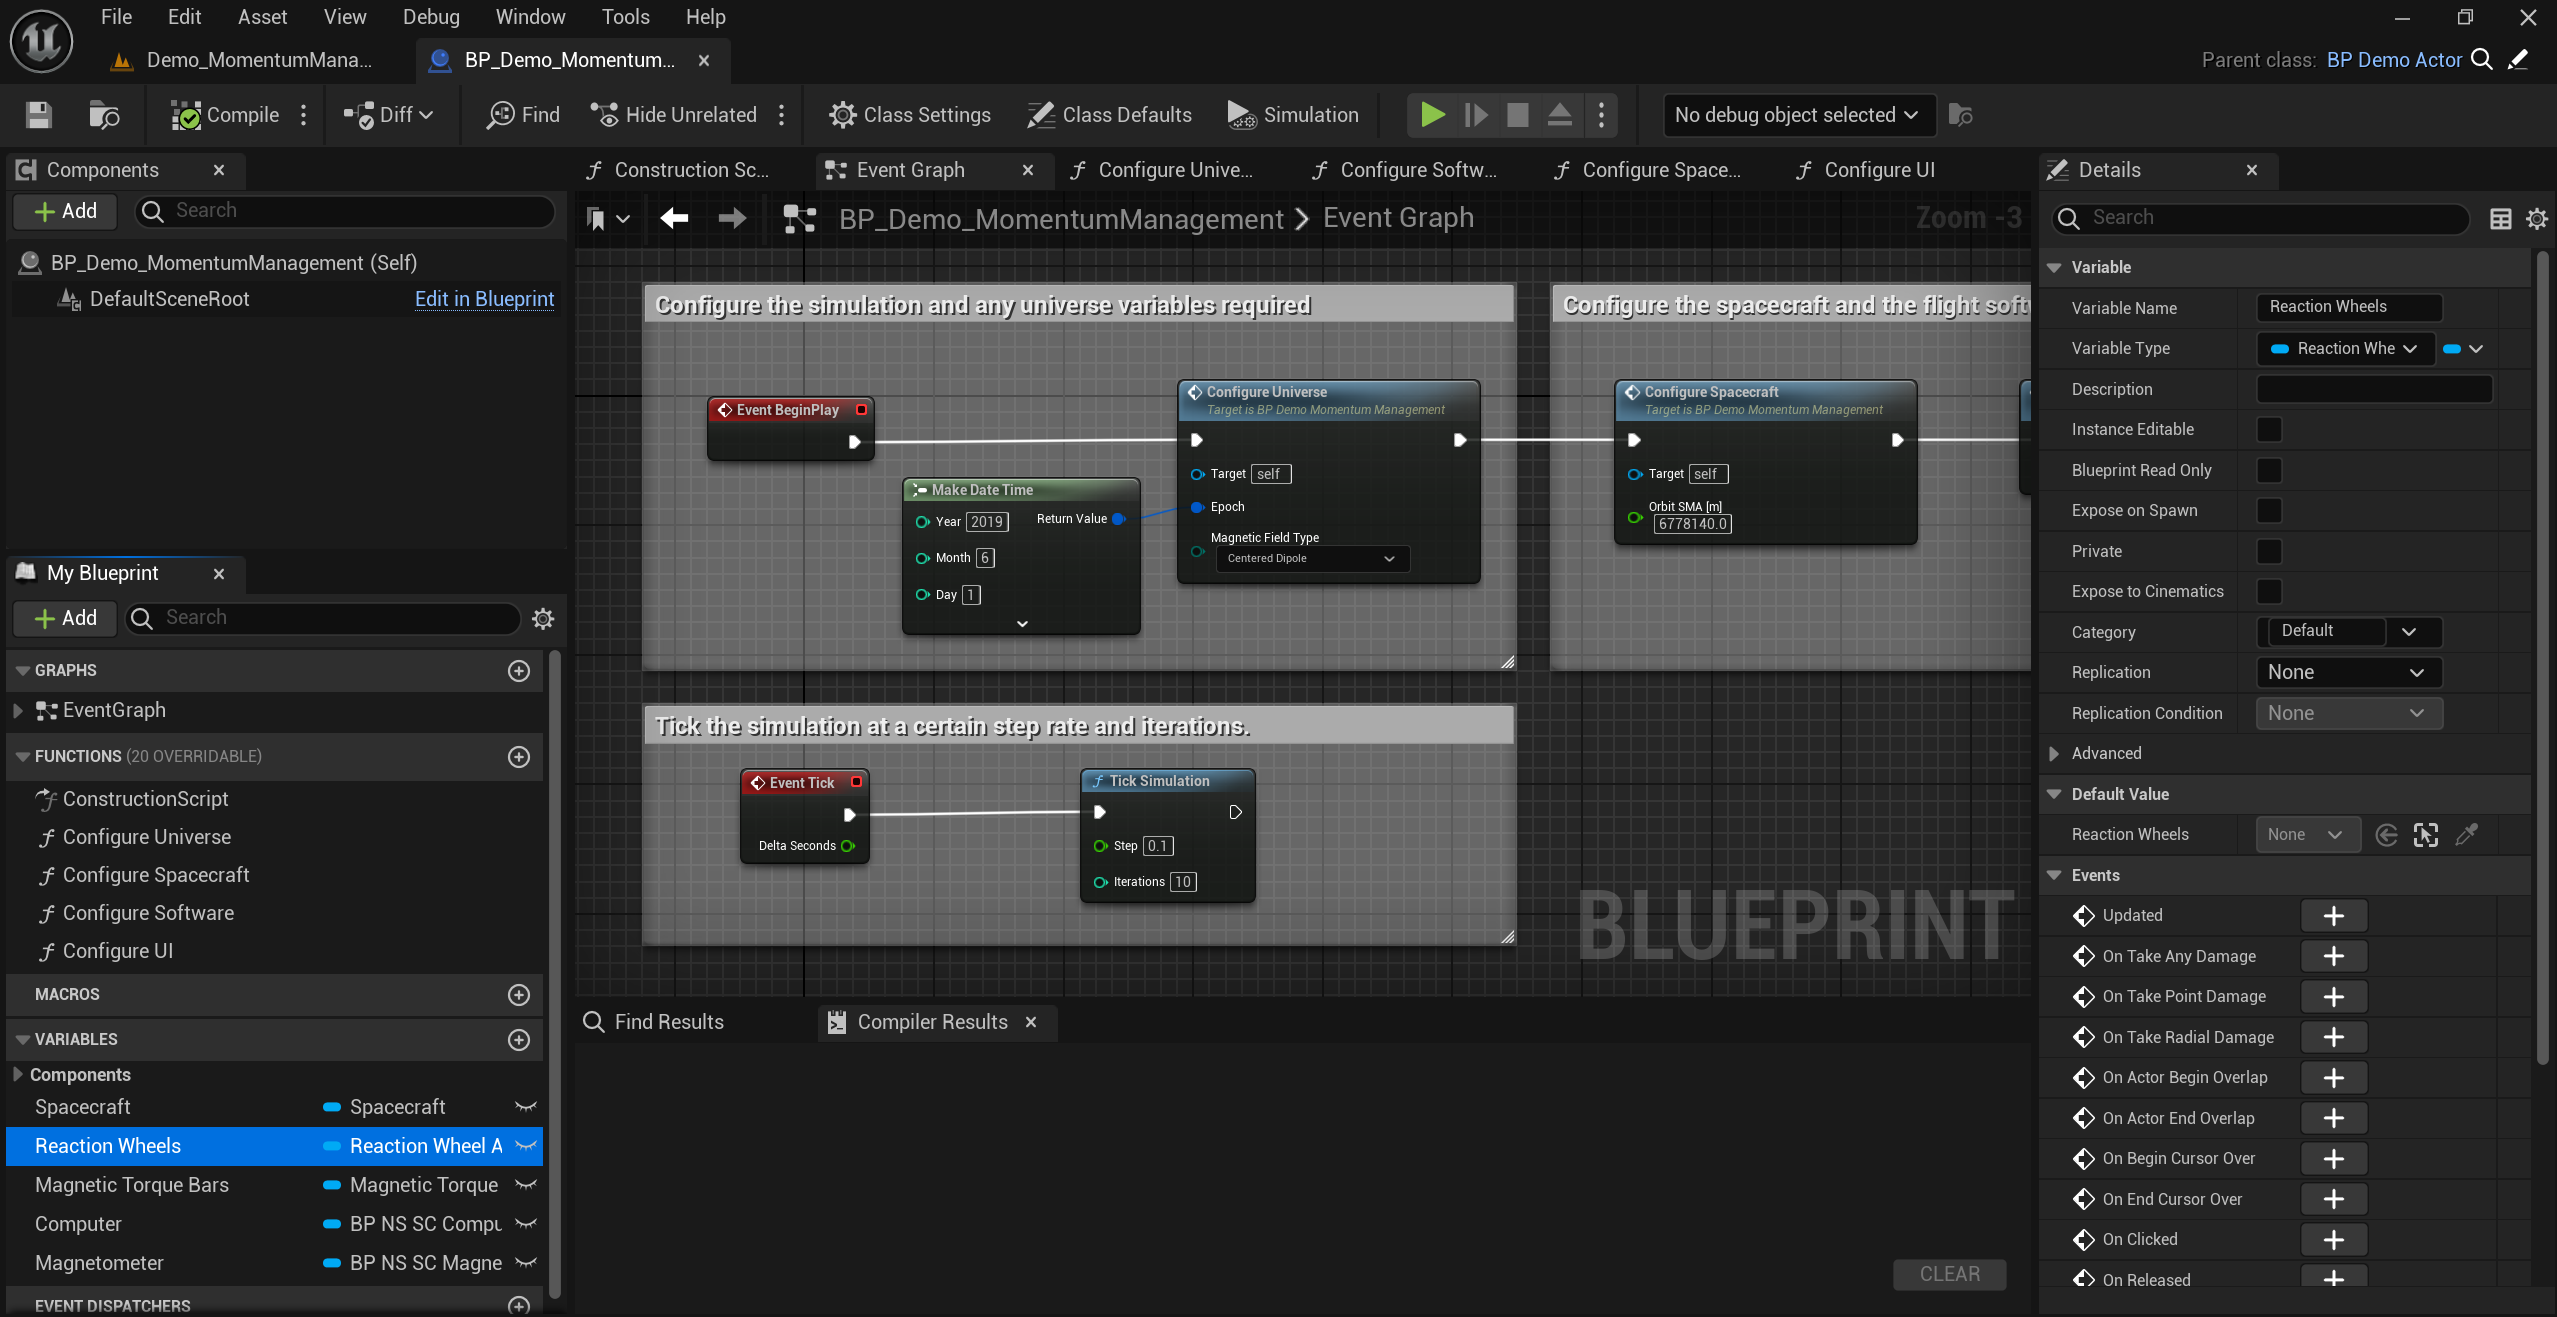Select Reaction Wheels actor in viewport icon
The height and width of the screenshot is (1317, 2557).
(2426, 835)
